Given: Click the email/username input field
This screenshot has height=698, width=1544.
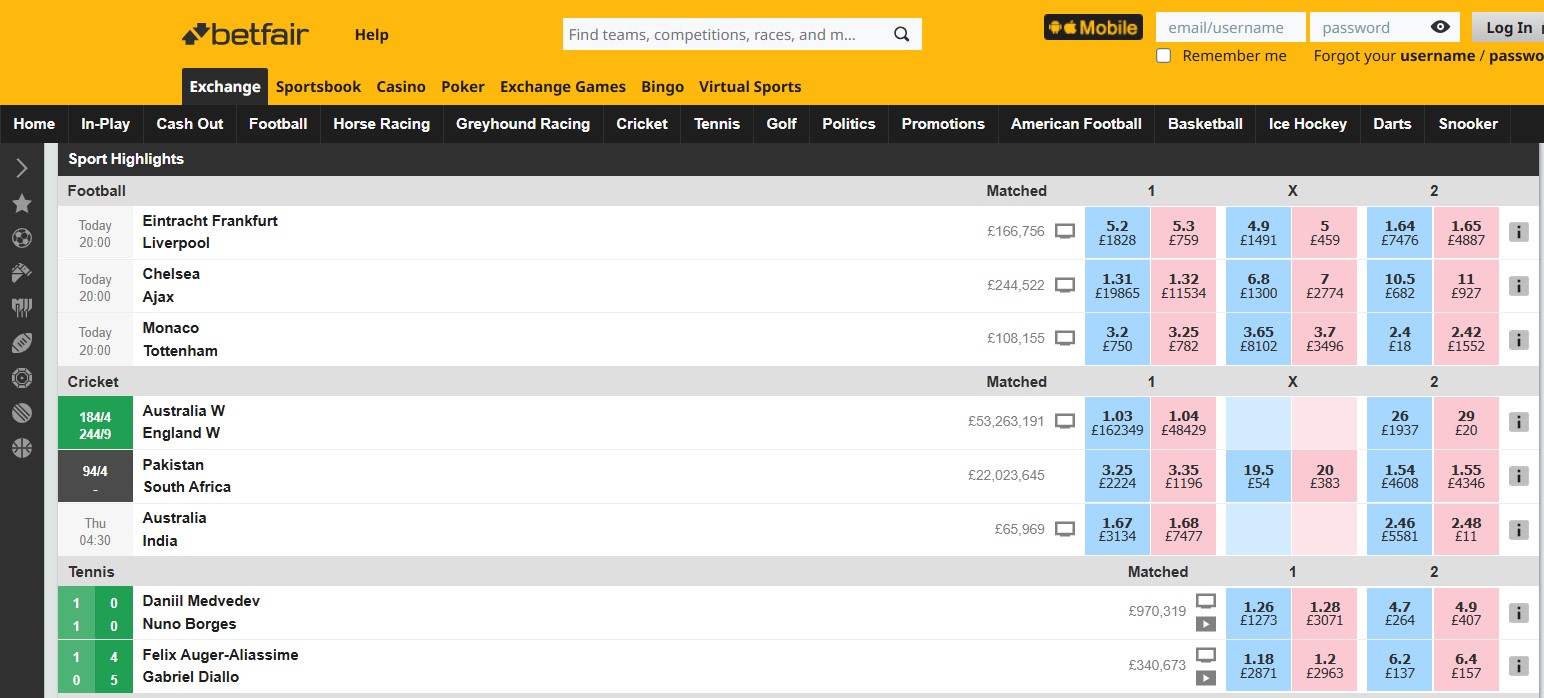Looking at the screenshot, I should [1229, 27].
